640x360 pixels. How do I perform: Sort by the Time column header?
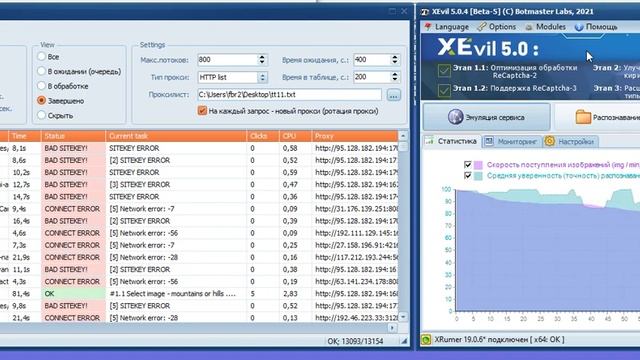(x=24, y=136)
